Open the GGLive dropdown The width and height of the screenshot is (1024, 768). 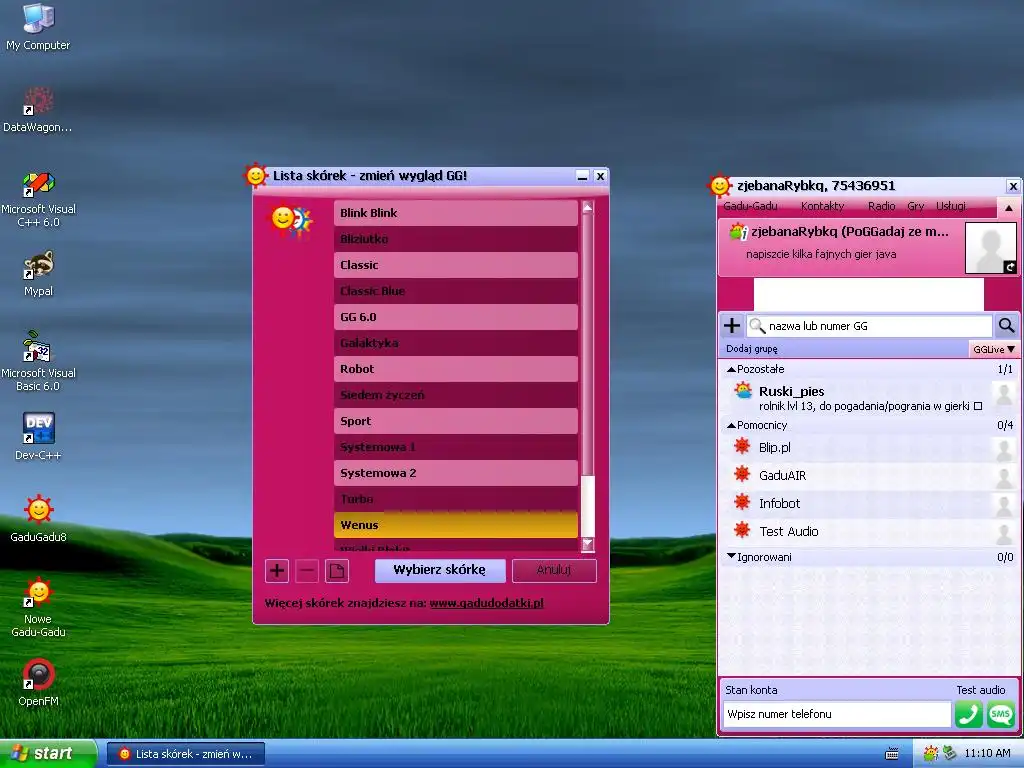click(994, 349)
